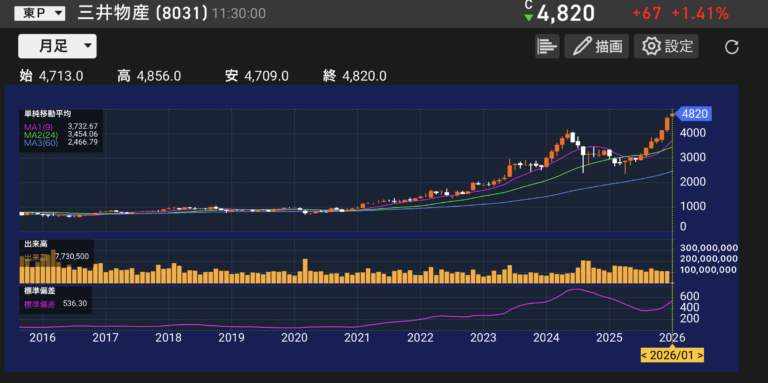Viewport: 768px width, 383px height.
Task: Open 設定 chart settings
Action: click(x=667, y=47)
